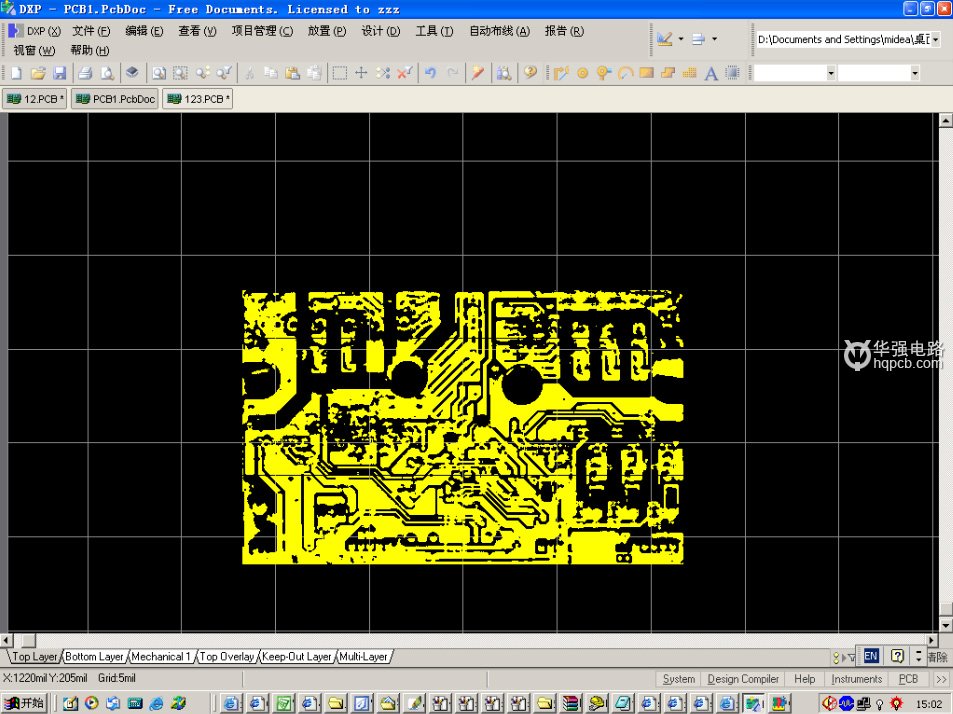Screen dimensions: 953x714
Task: Switch to the Bottom Layer tab
Action: tap(93, 656)
